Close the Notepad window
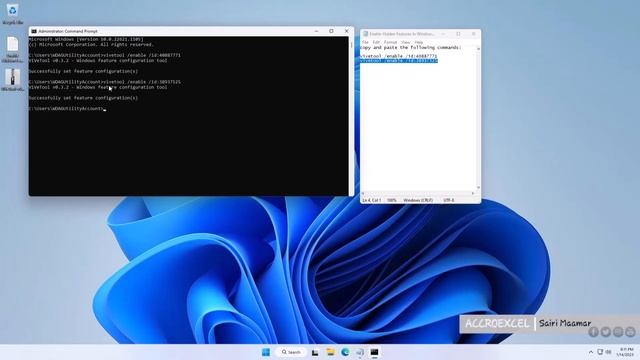640x360 pixels. tap(473, 34)
